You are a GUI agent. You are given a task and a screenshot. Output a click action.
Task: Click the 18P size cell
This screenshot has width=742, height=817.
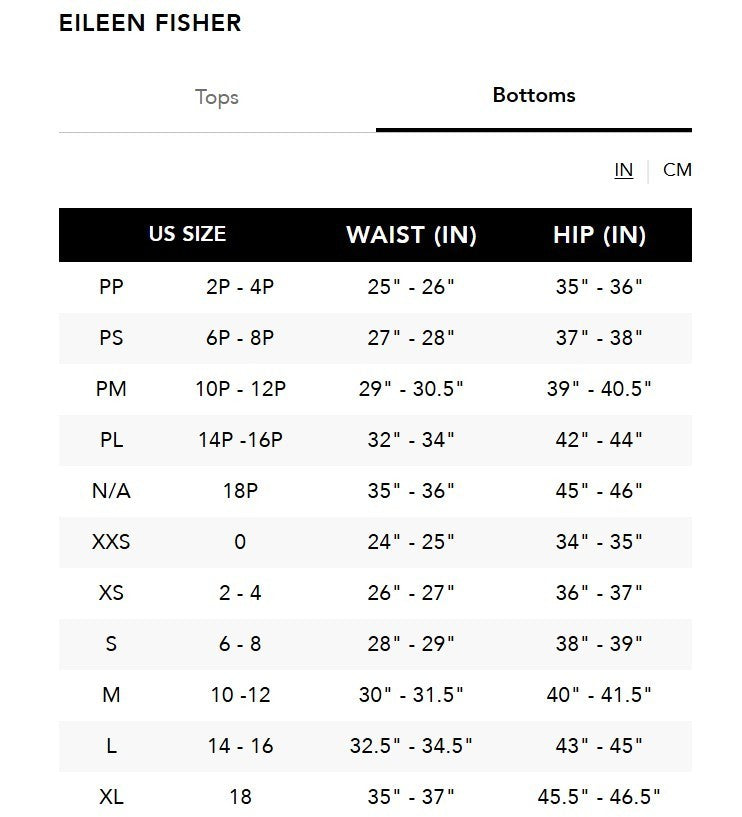(x=240, y=491)
